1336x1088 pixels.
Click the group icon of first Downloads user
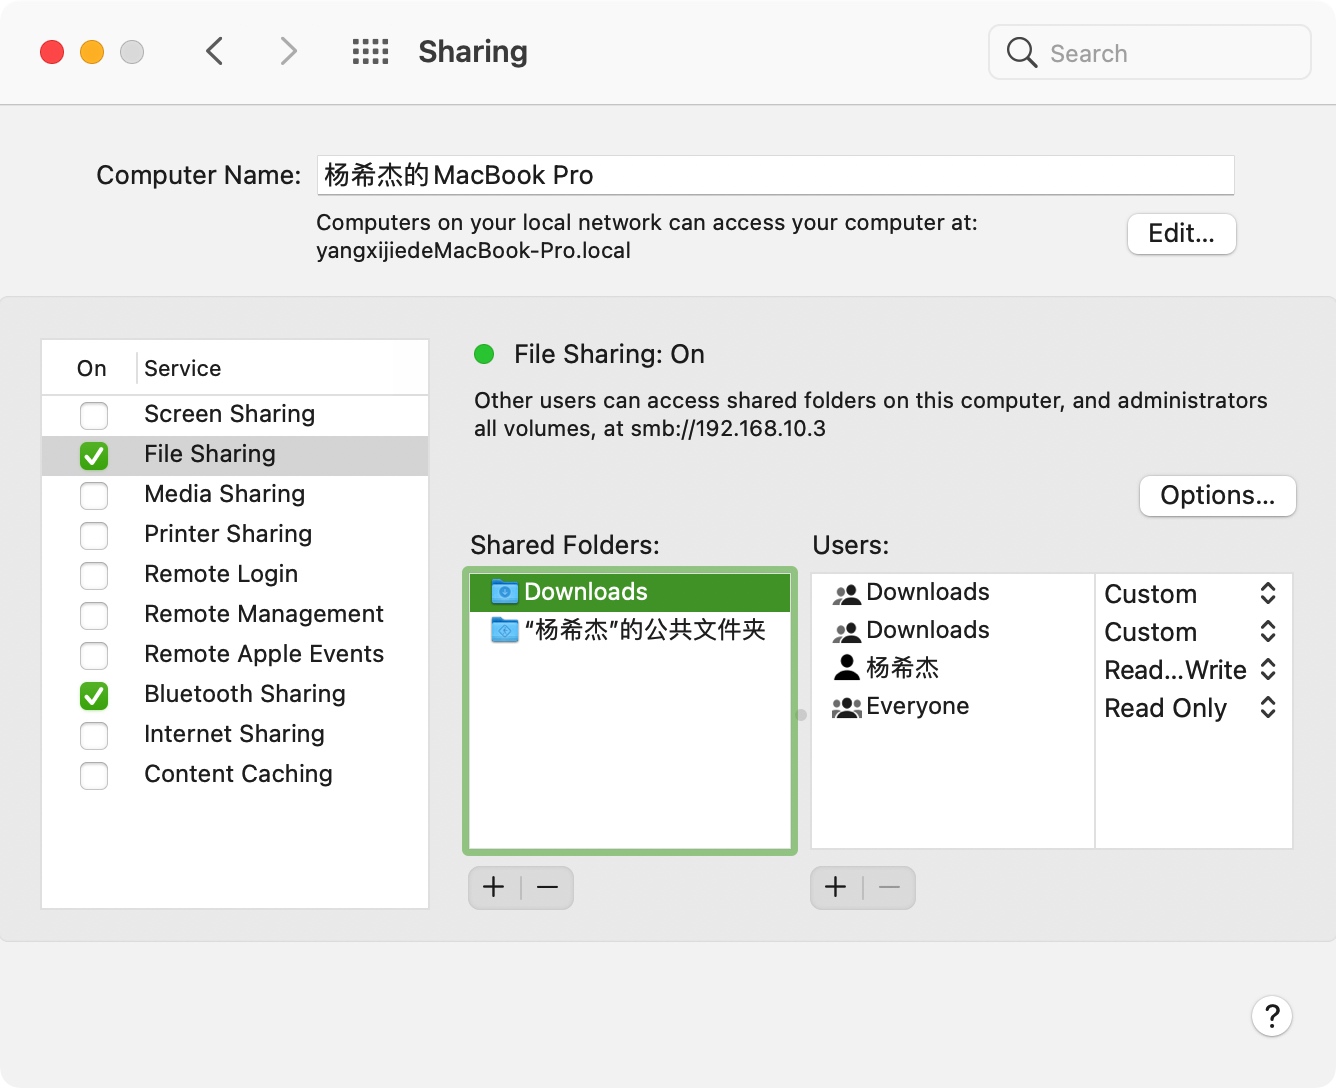(847, 593)
